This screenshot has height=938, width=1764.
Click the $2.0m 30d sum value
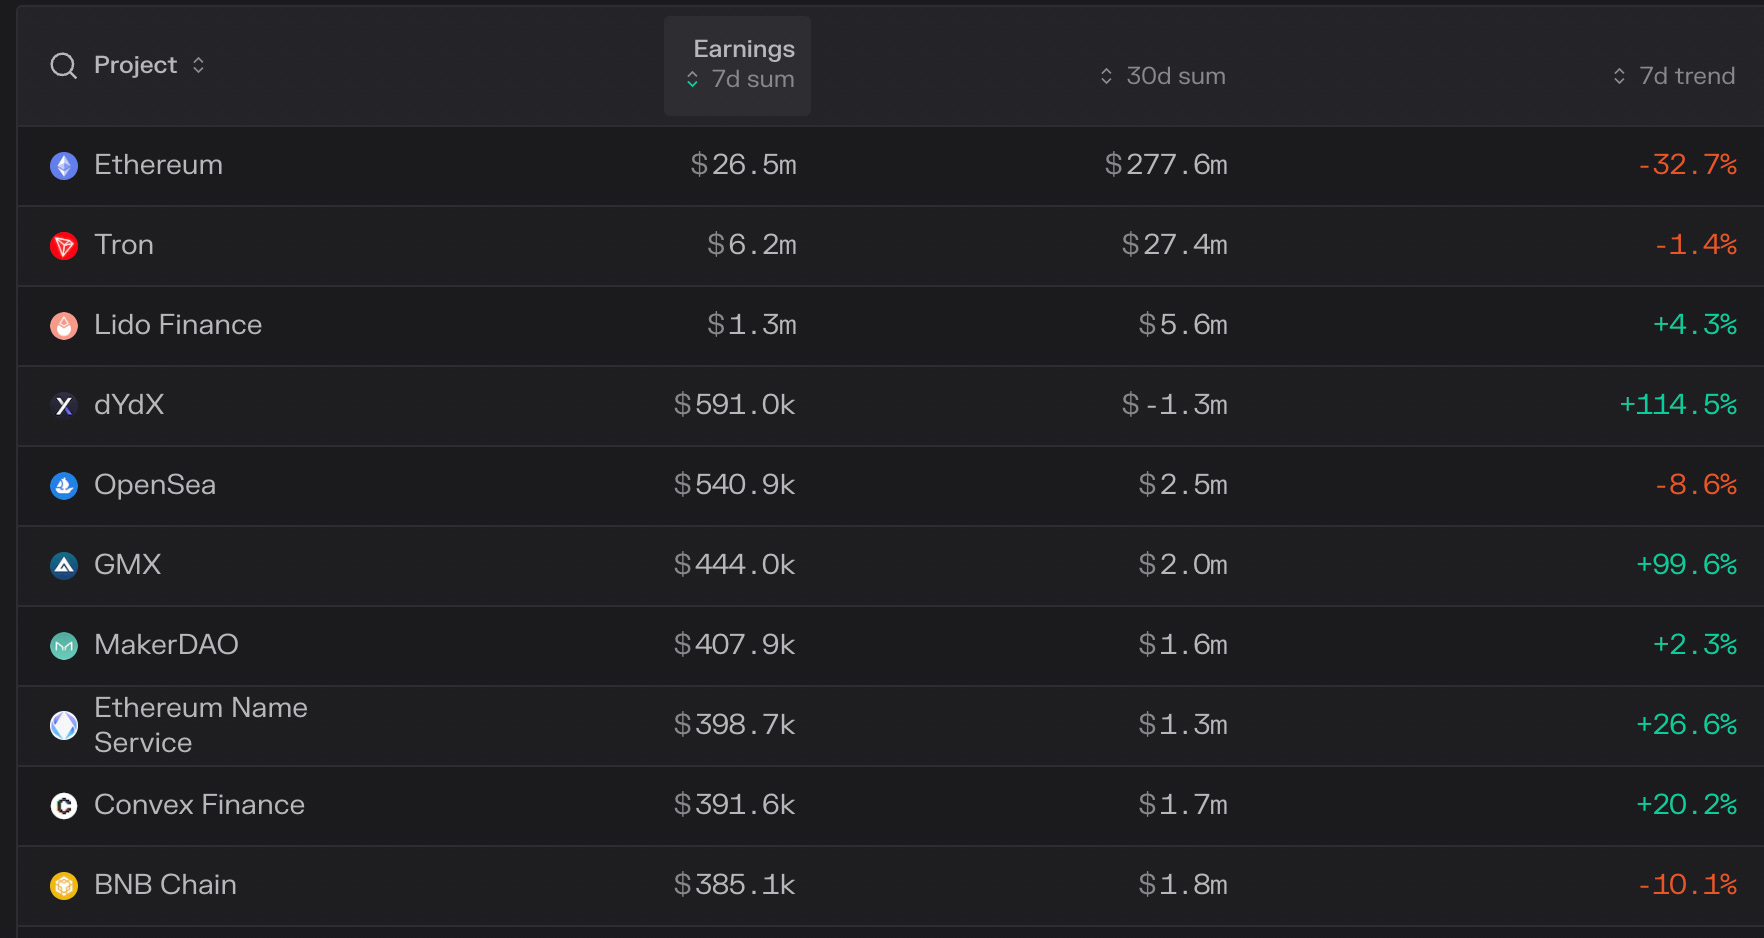1183,565
